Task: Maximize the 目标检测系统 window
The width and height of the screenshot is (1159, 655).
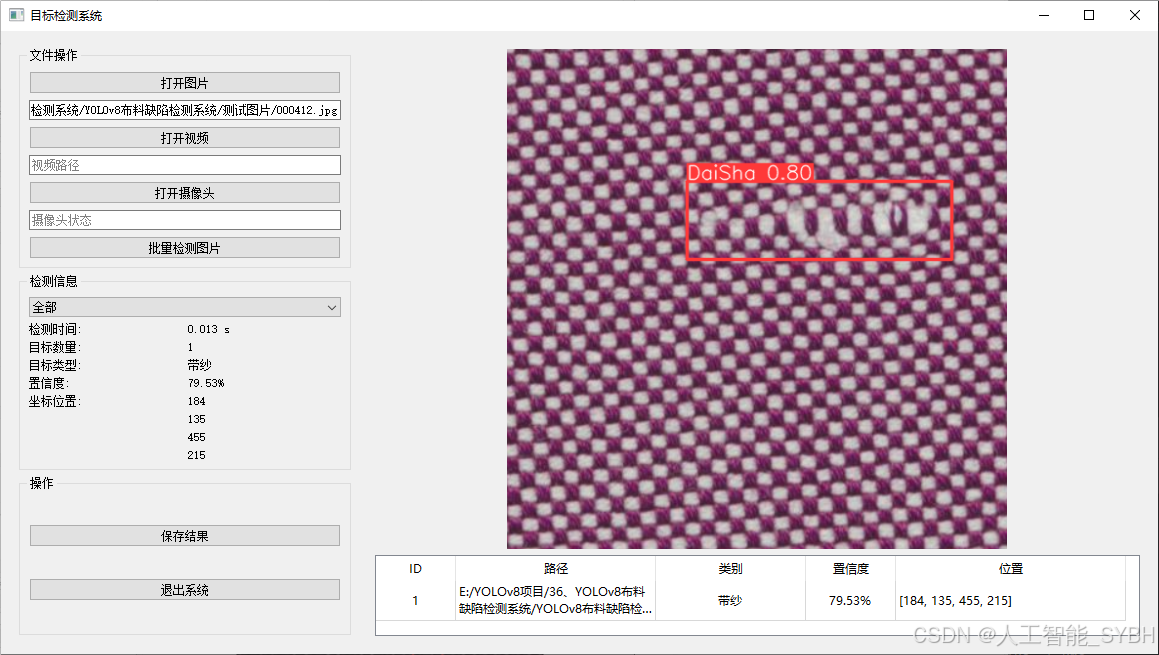Action: (1089, 15)
